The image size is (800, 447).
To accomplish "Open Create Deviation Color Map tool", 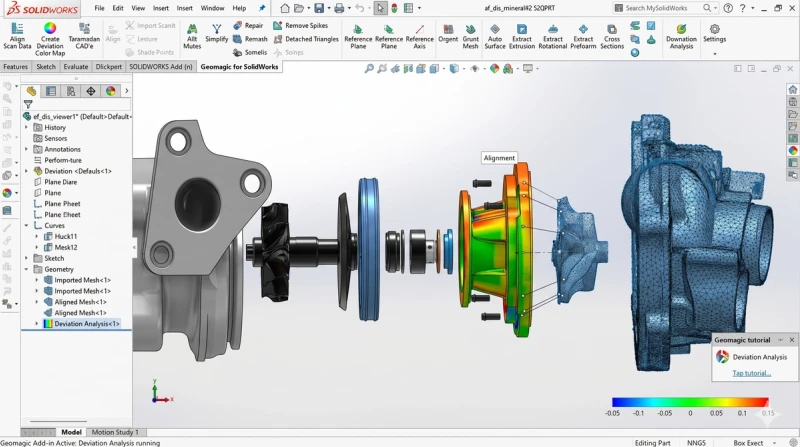I will [50, 39].
